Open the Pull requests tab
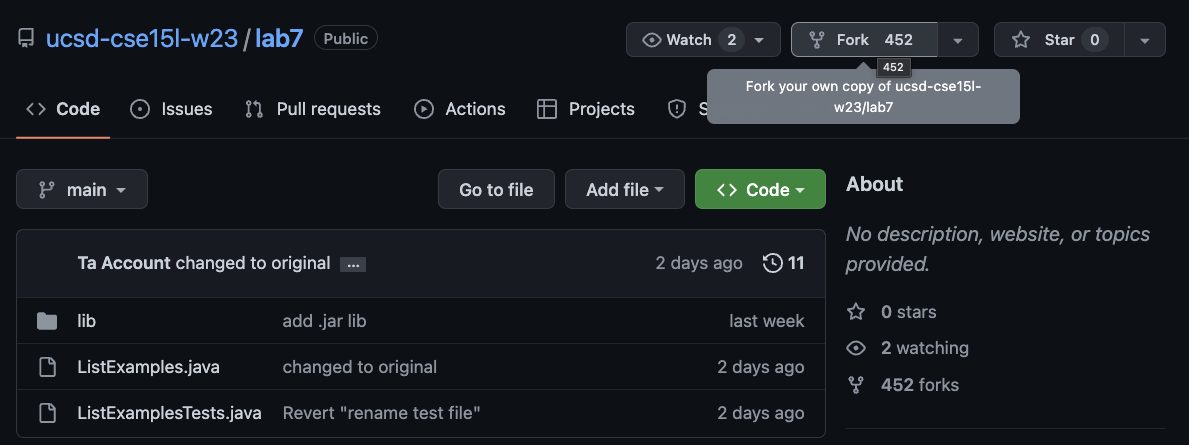The height and width of the screenshot is (445, 1189). [312, 109]
